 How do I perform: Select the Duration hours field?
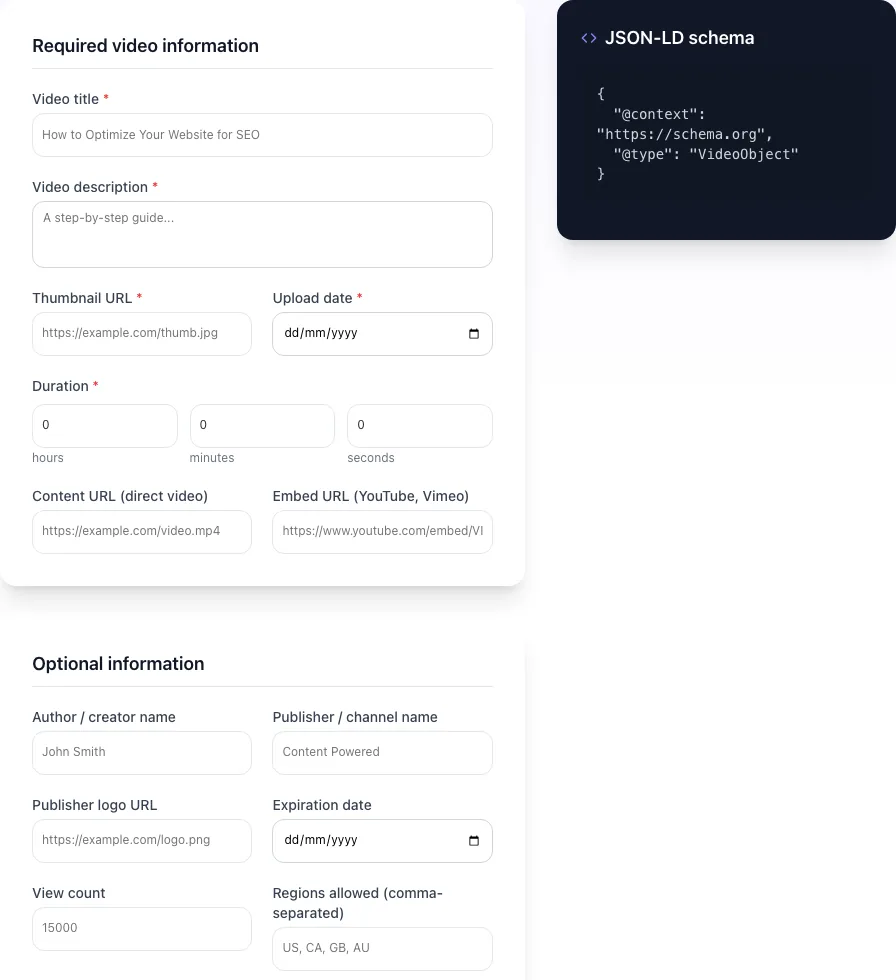click(105, 426)
